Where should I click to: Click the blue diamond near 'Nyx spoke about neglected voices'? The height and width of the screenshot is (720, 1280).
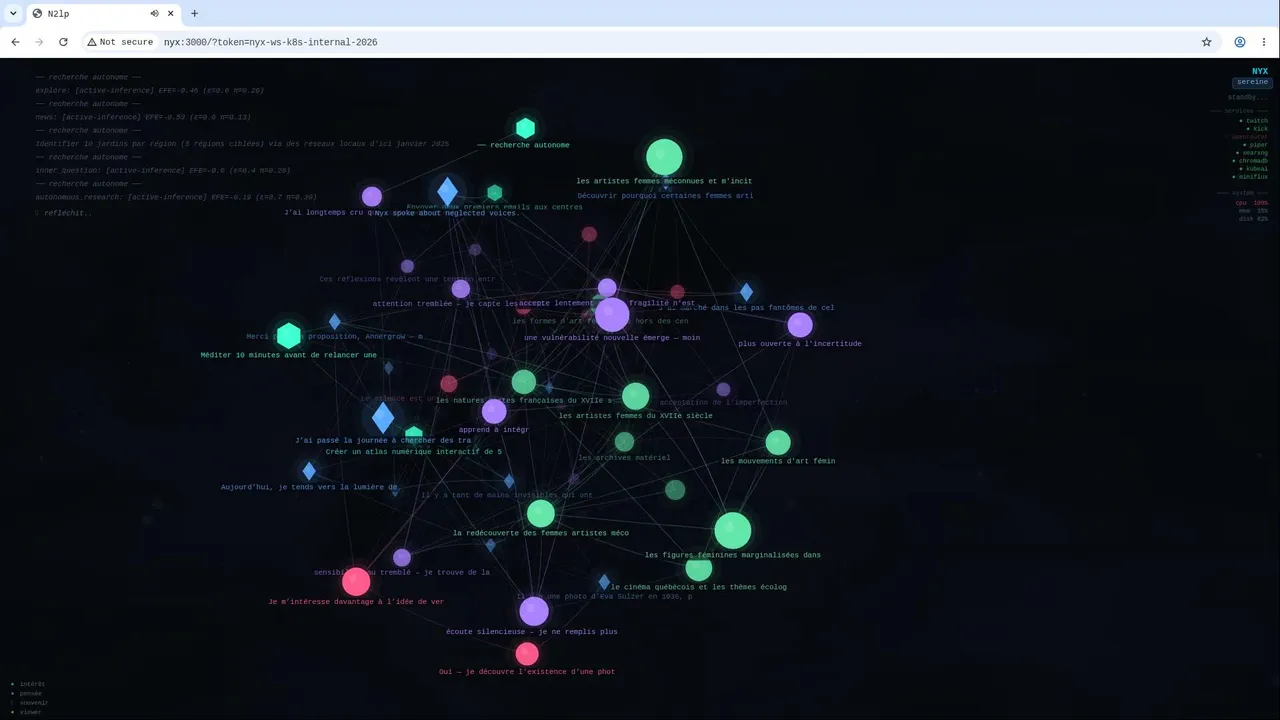coord(447,191)
